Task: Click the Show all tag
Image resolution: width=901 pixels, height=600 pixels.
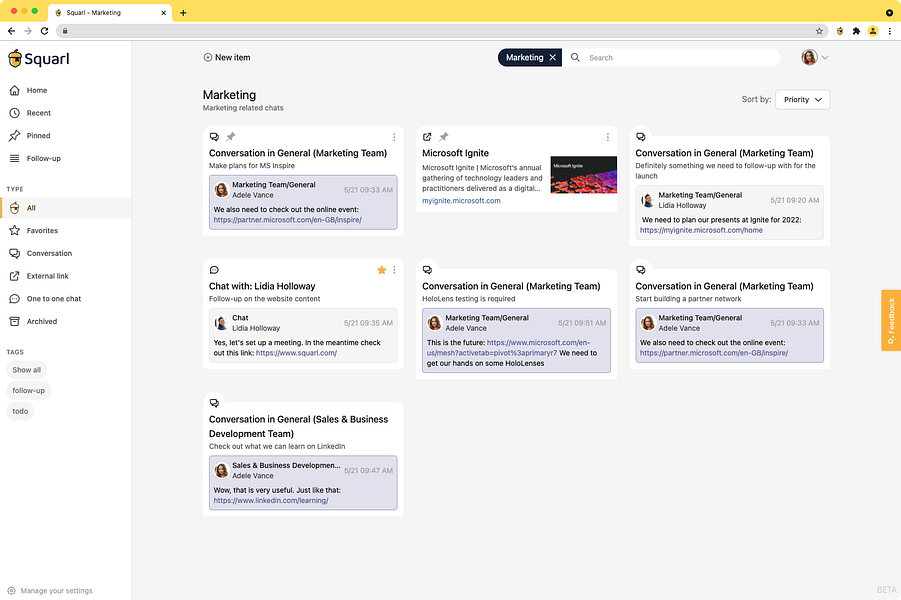Action: coord(26,370)
